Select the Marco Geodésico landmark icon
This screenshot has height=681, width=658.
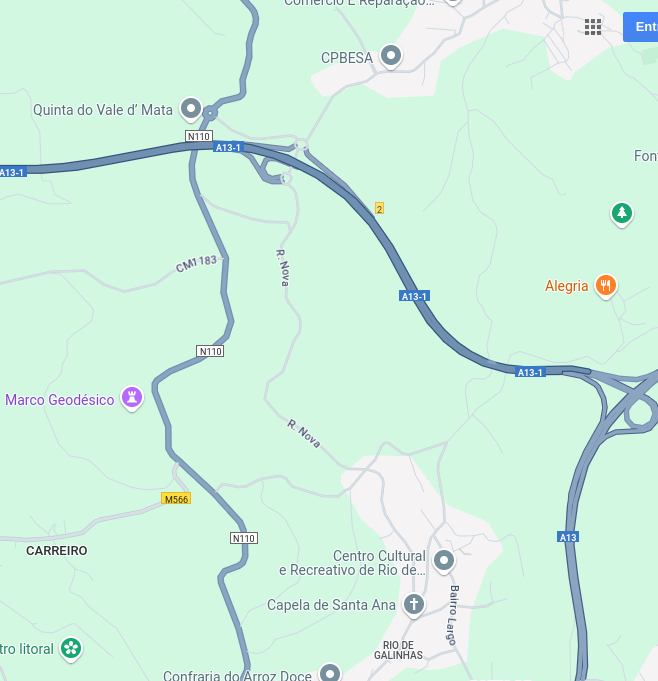[x=132, y=398]
